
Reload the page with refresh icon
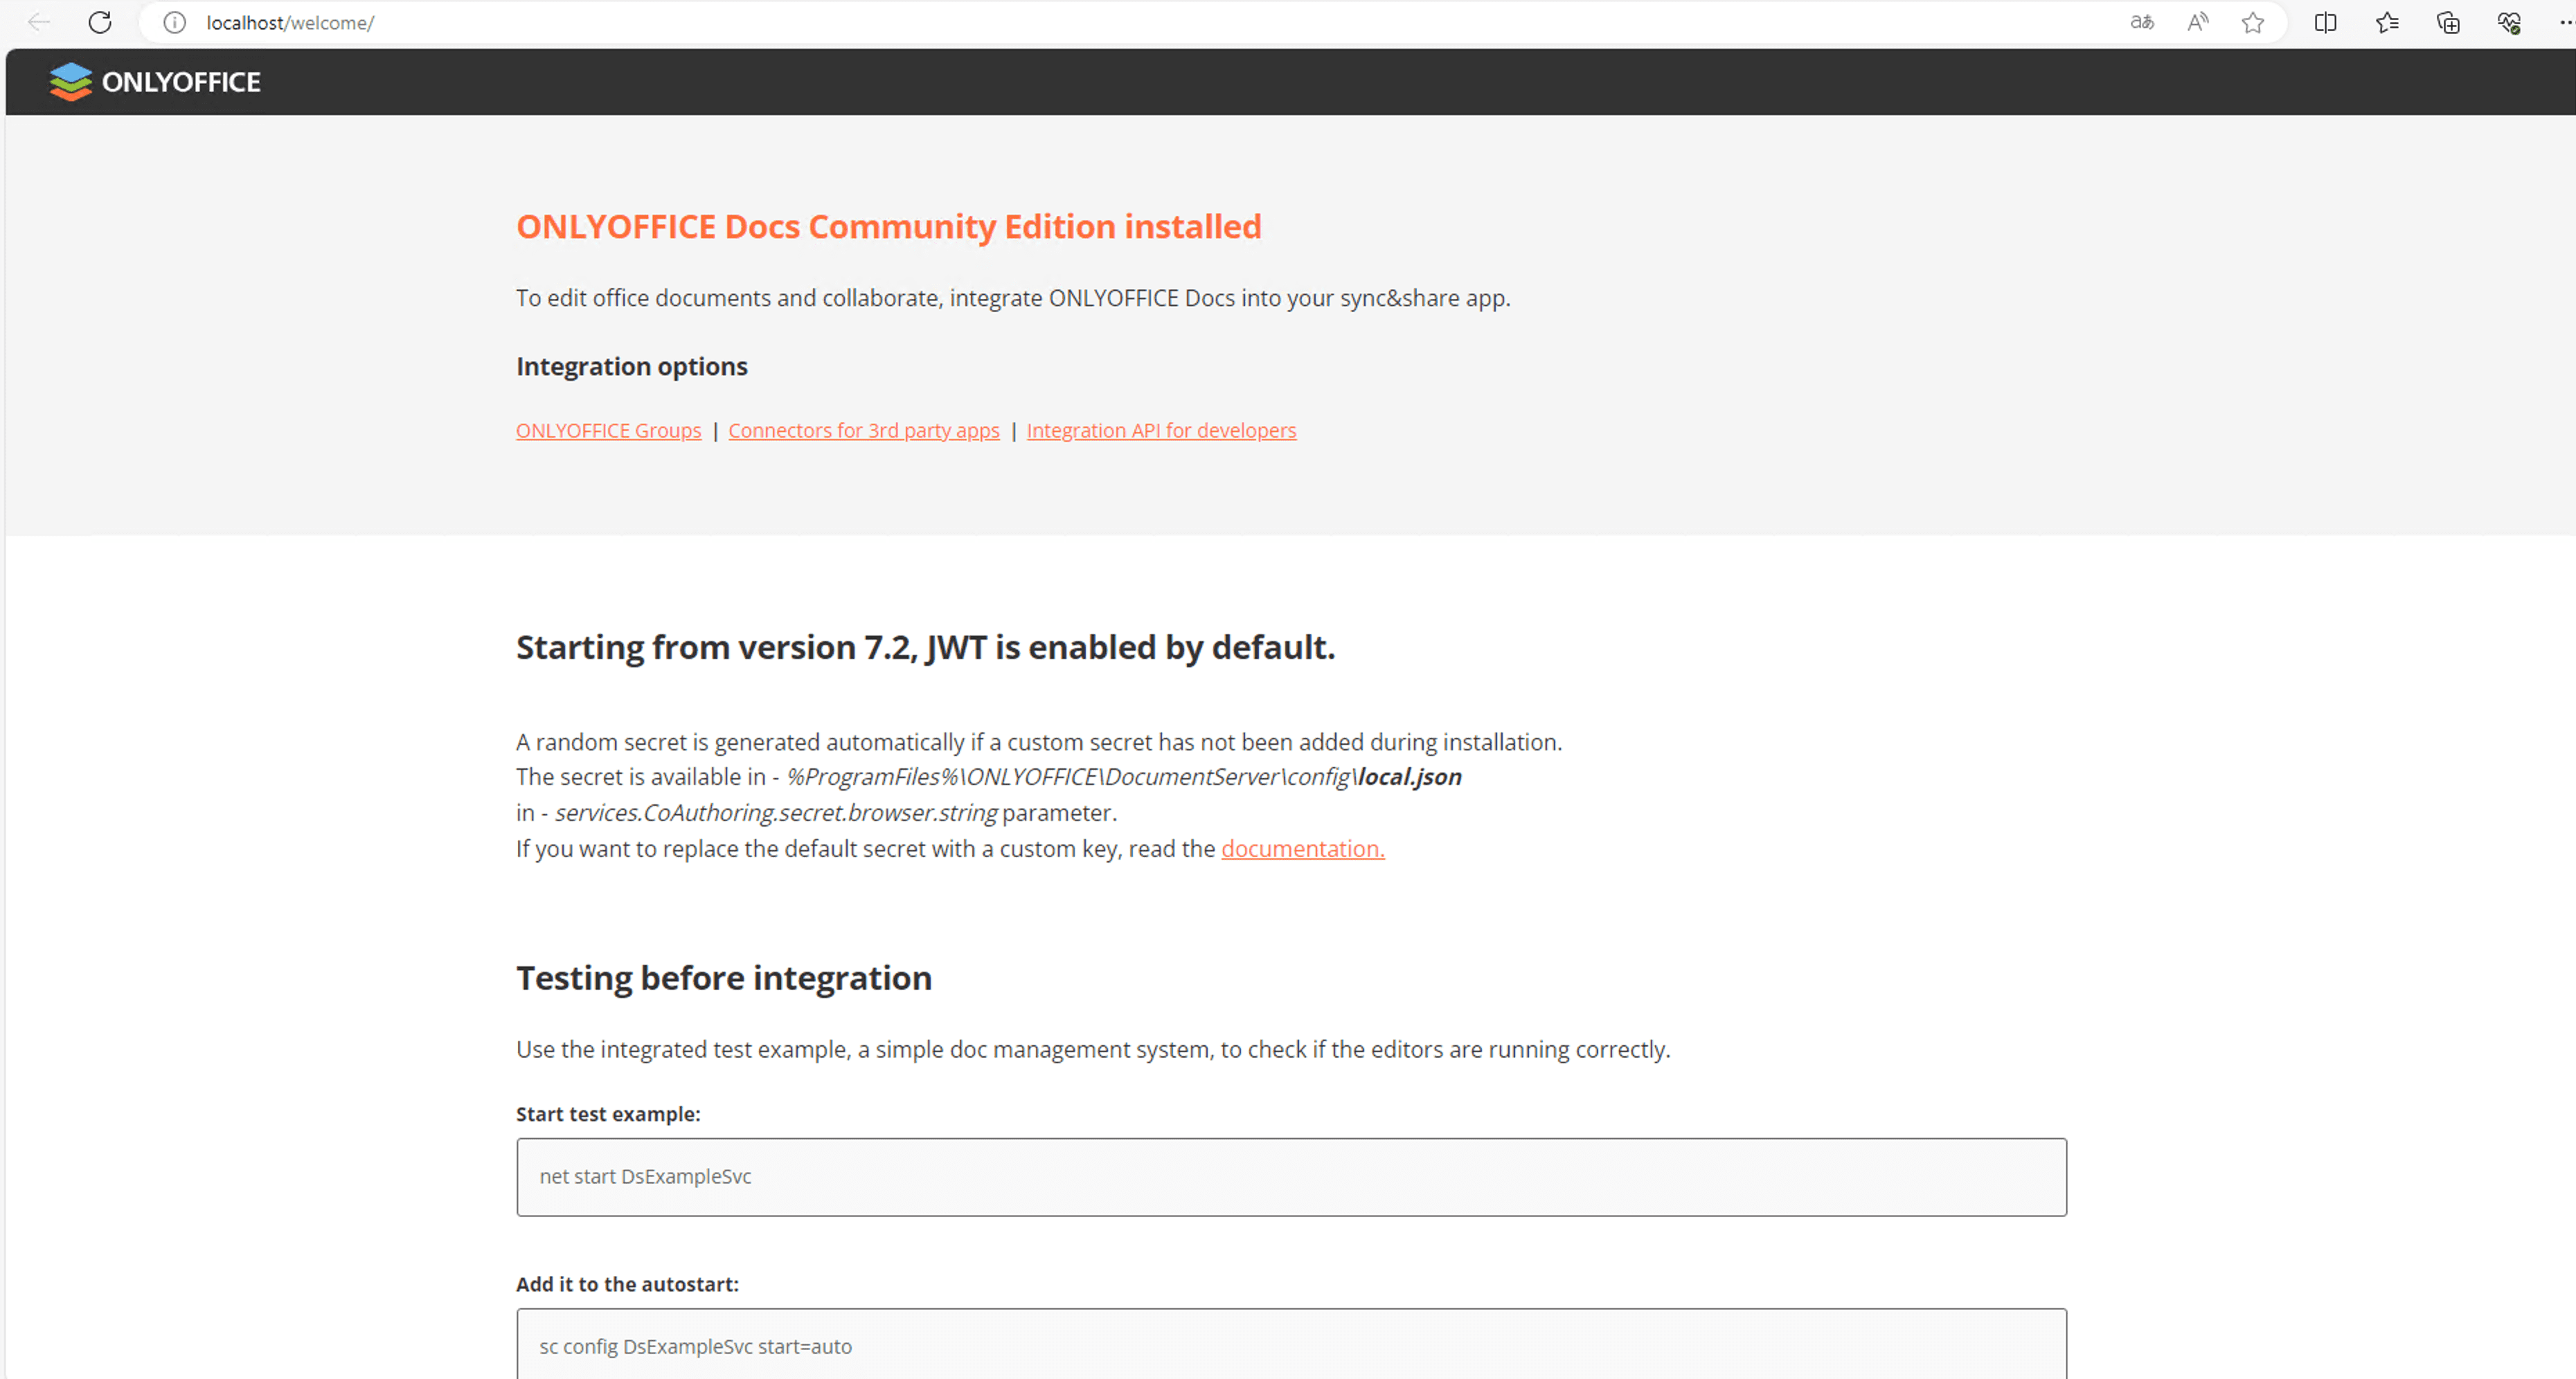point(100,22)
